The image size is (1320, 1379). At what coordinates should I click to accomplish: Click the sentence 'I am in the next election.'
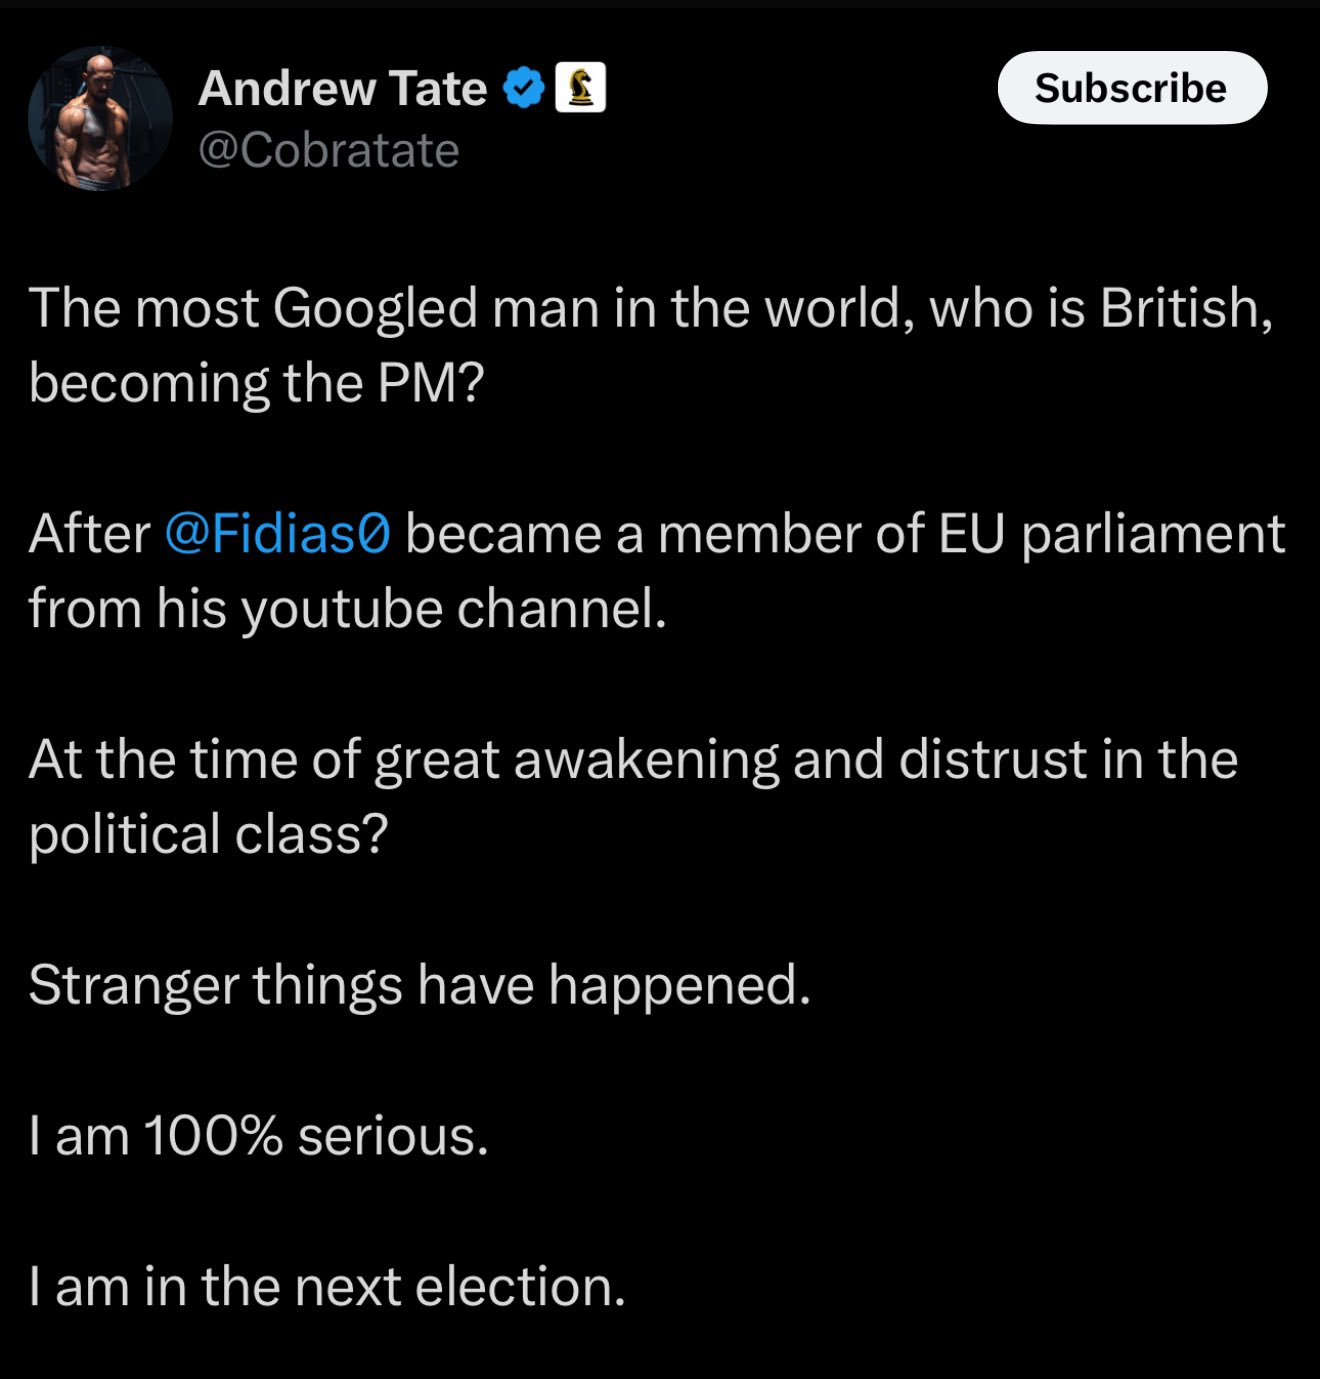tap(327, 1286)
